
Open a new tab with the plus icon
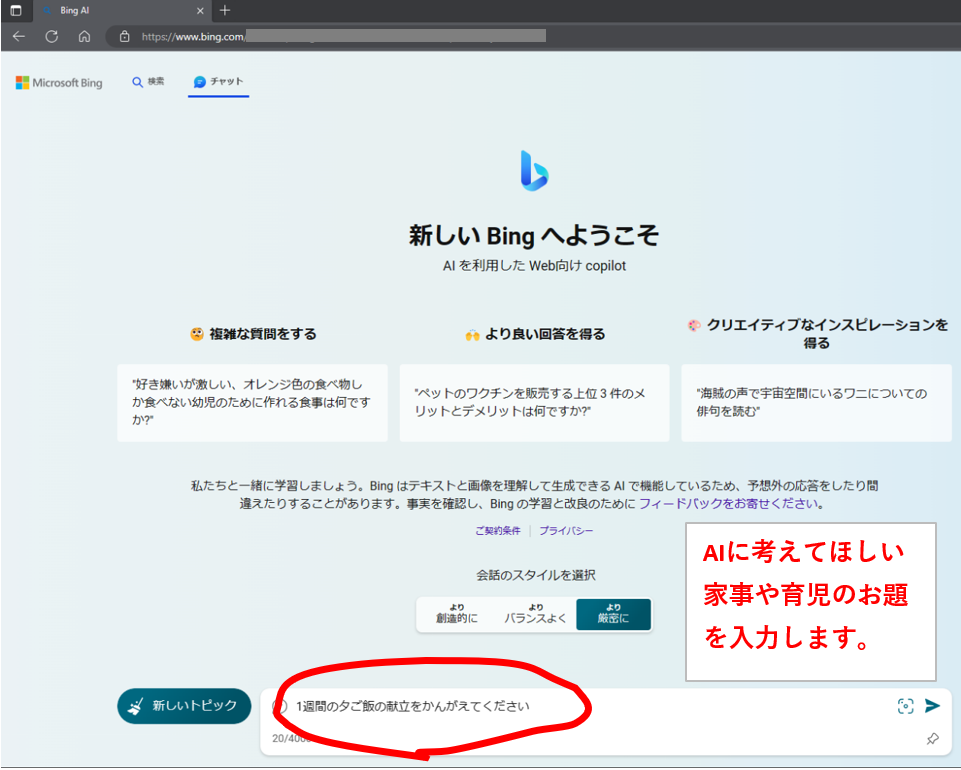point(225,10)
